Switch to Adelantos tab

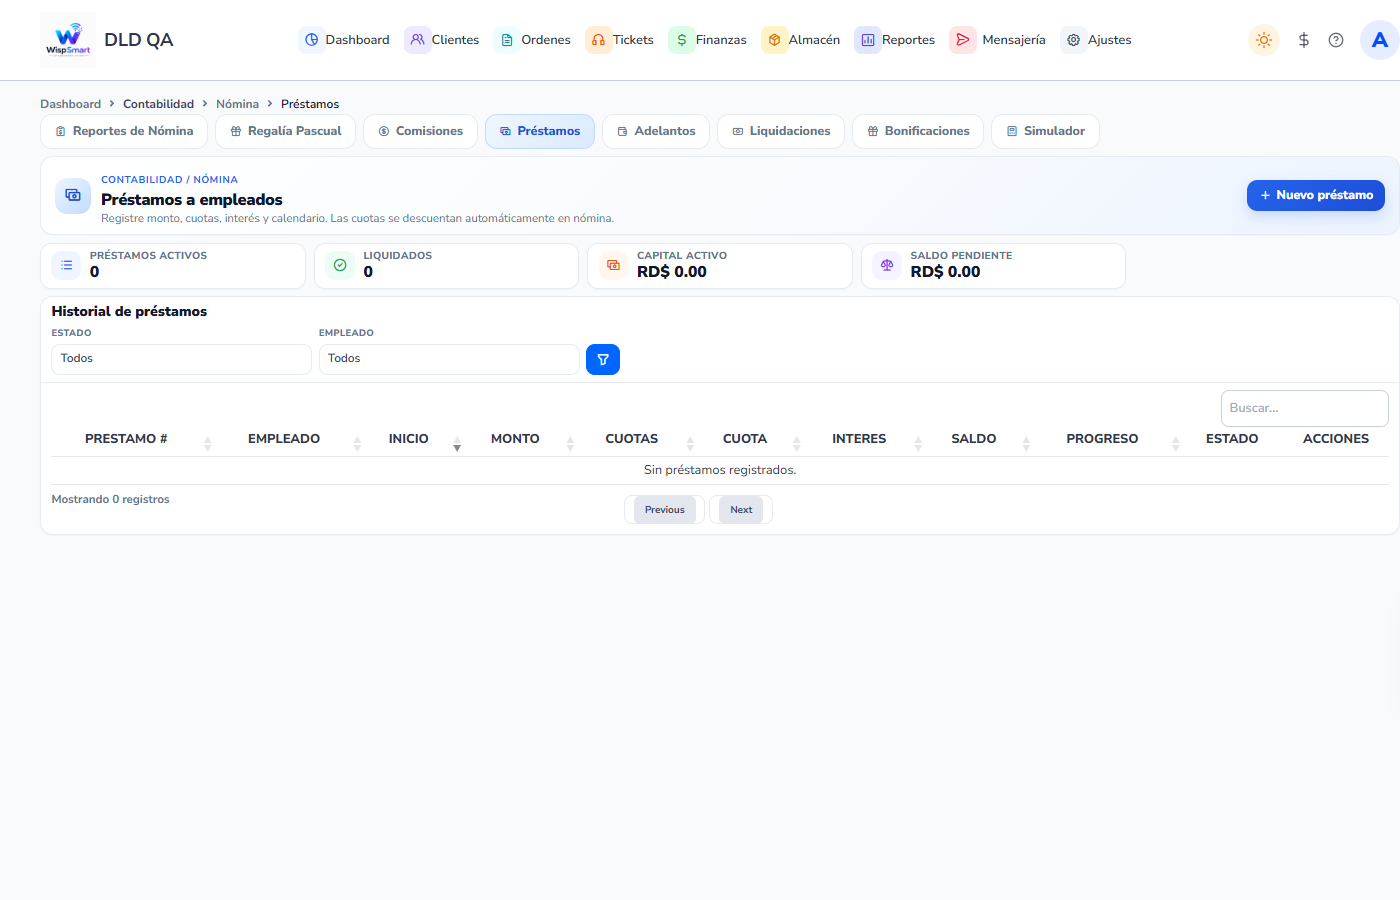click(x=656, y=131)
